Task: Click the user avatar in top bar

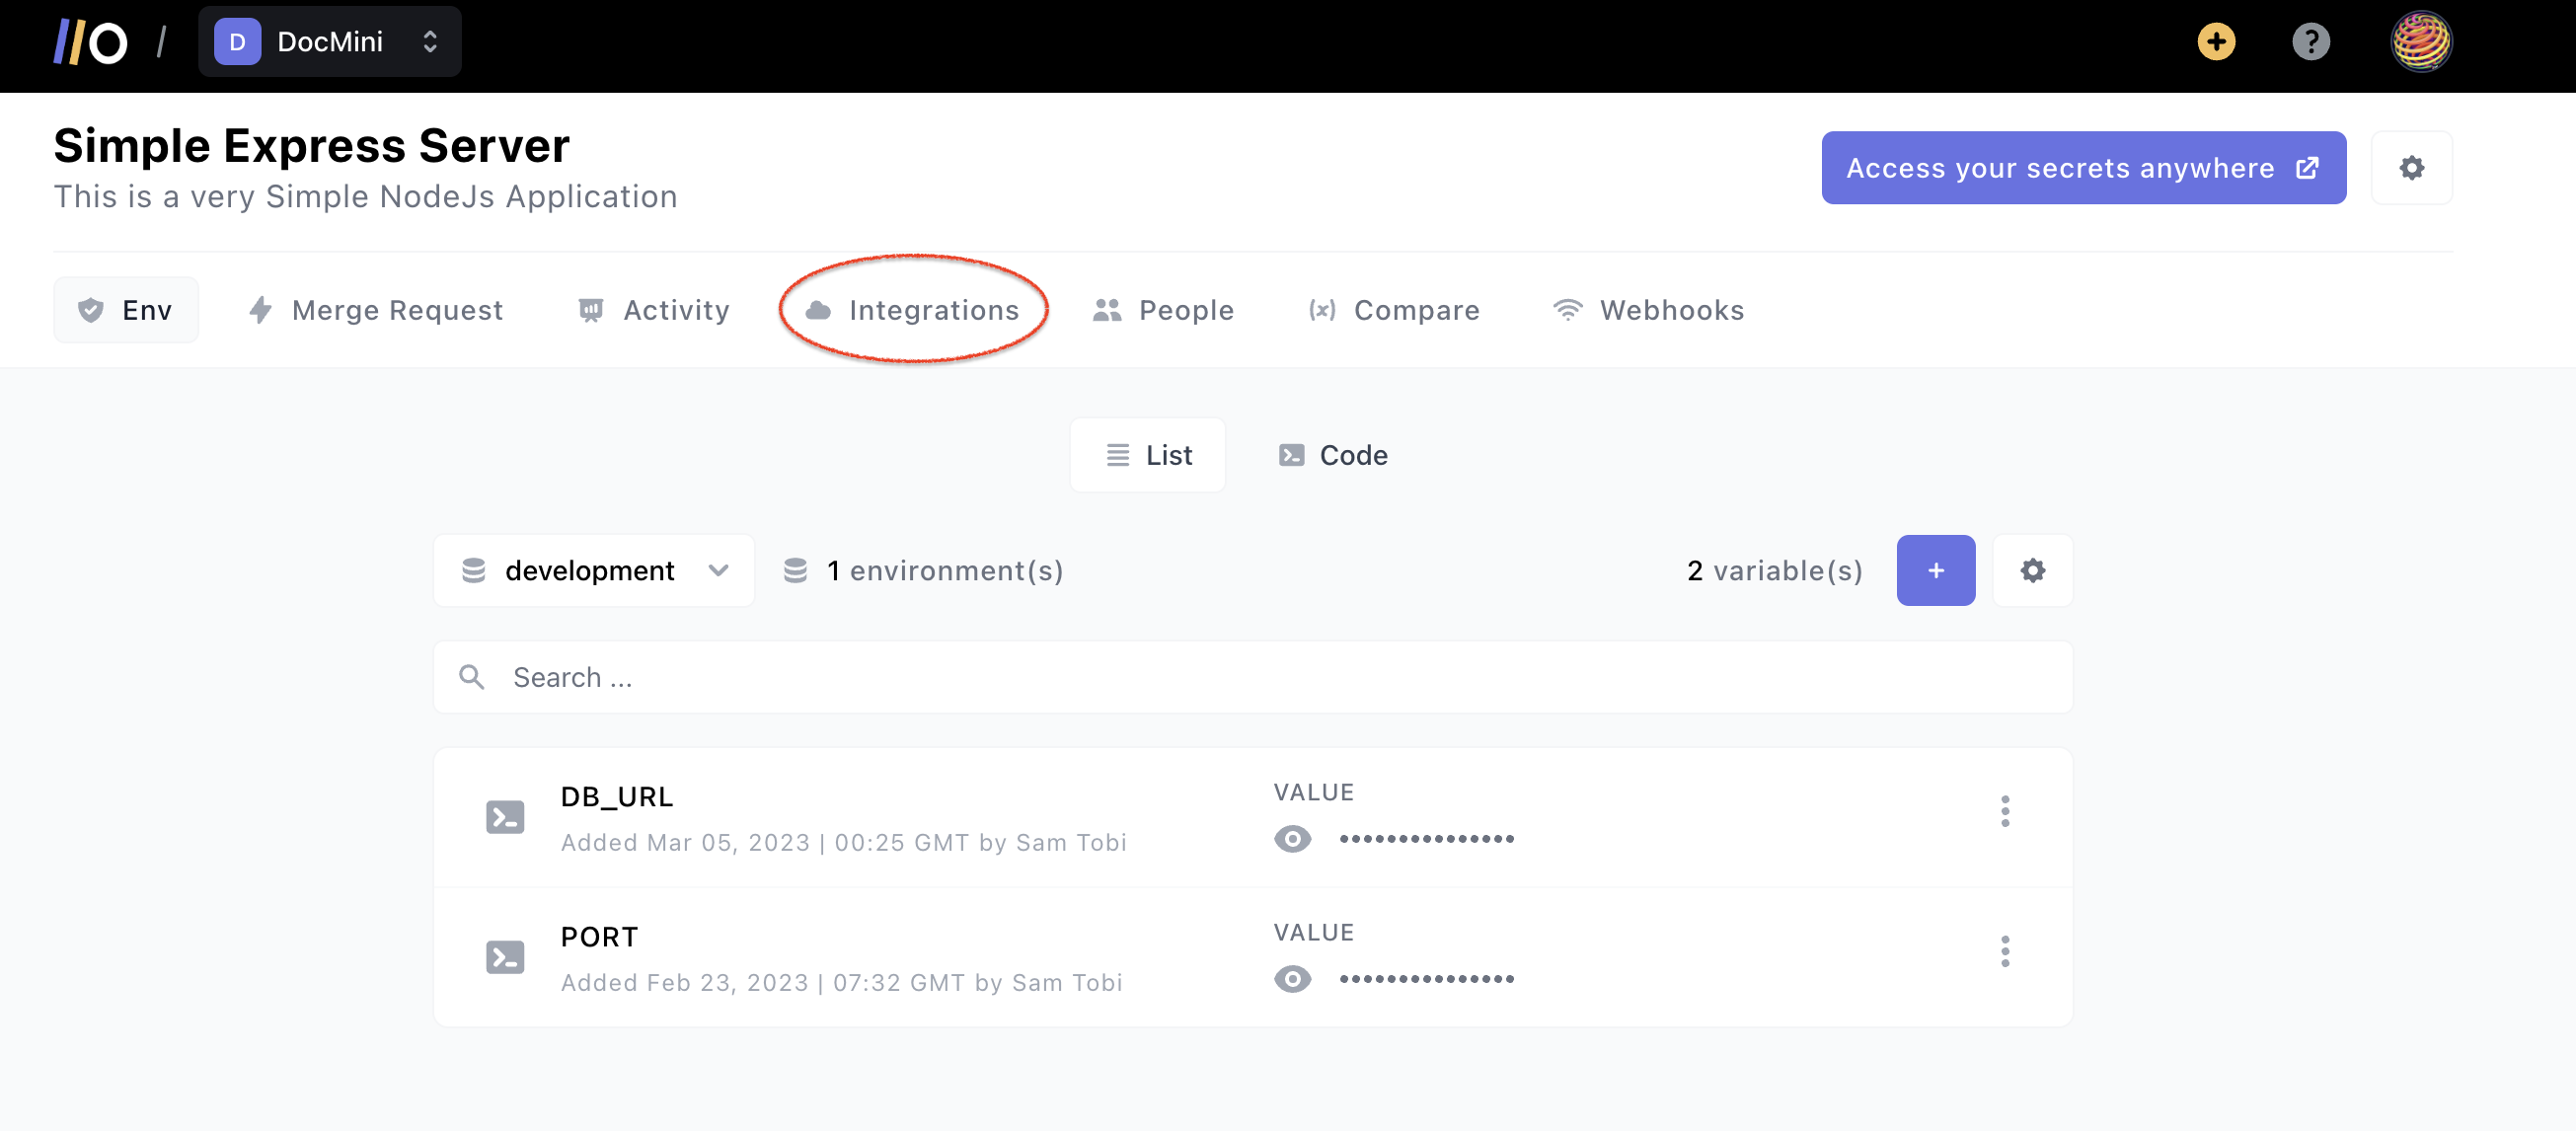Action: pyautogui.click(x=2420, y=42)
